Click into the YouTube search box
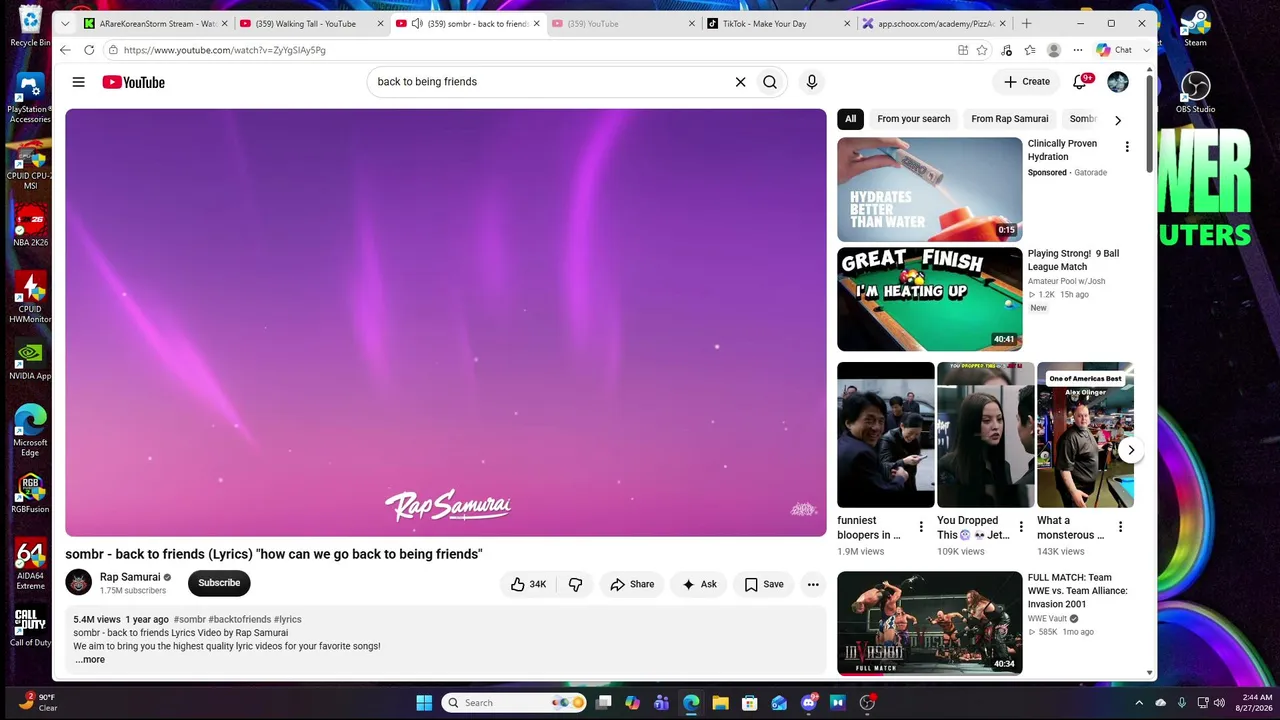The height and width of the screenshot is (720, 1280). [x=552, y=82]
